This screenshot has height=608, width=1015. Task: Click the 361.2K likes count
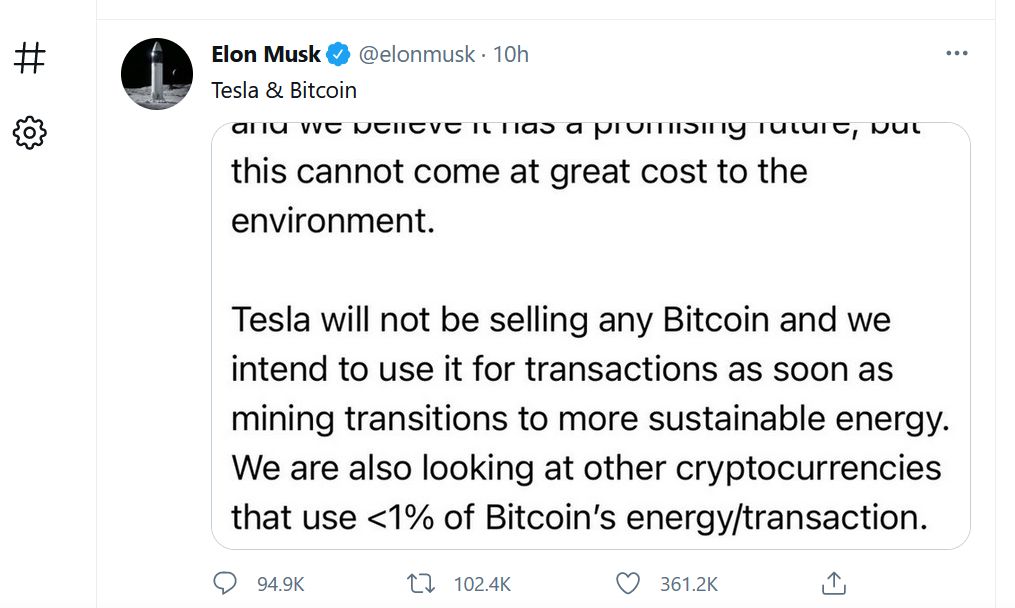pyautogui.click(x=689, y=584)
